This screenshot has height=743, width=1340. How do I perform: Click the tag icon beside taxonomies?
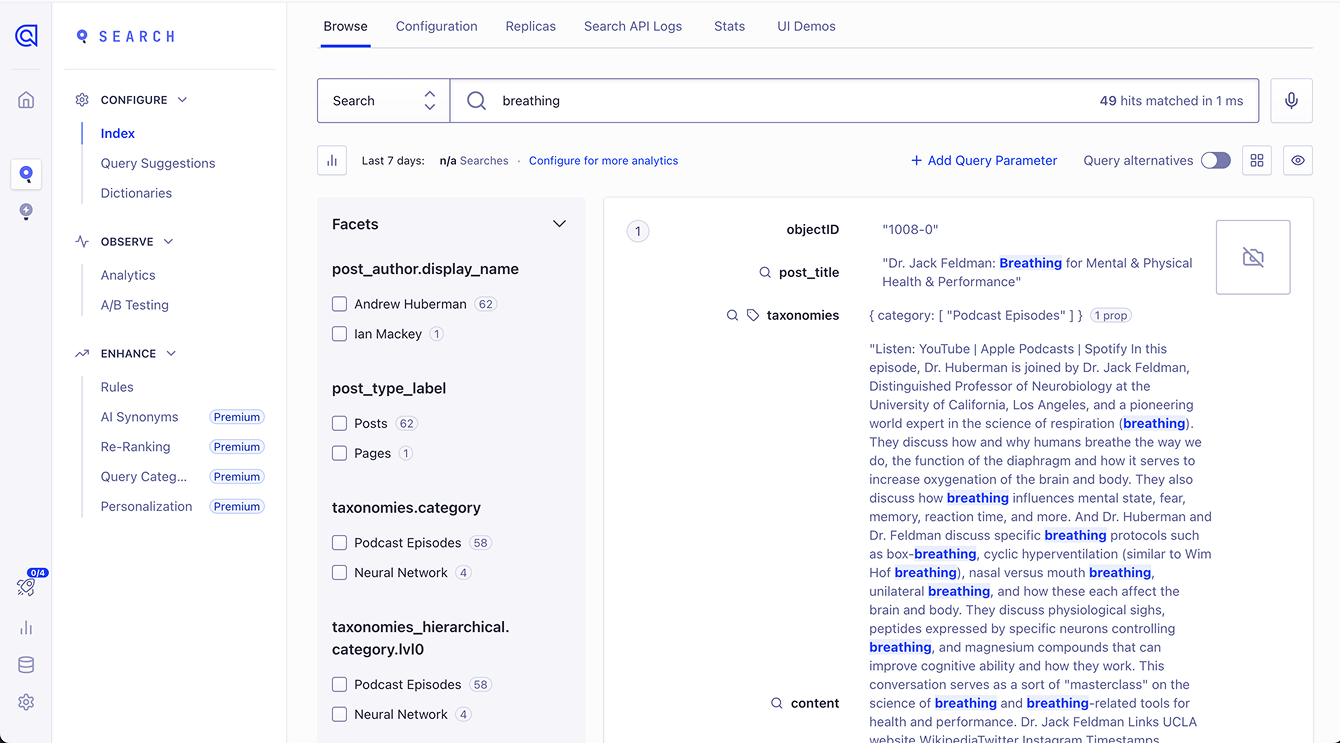pos(753,315)
